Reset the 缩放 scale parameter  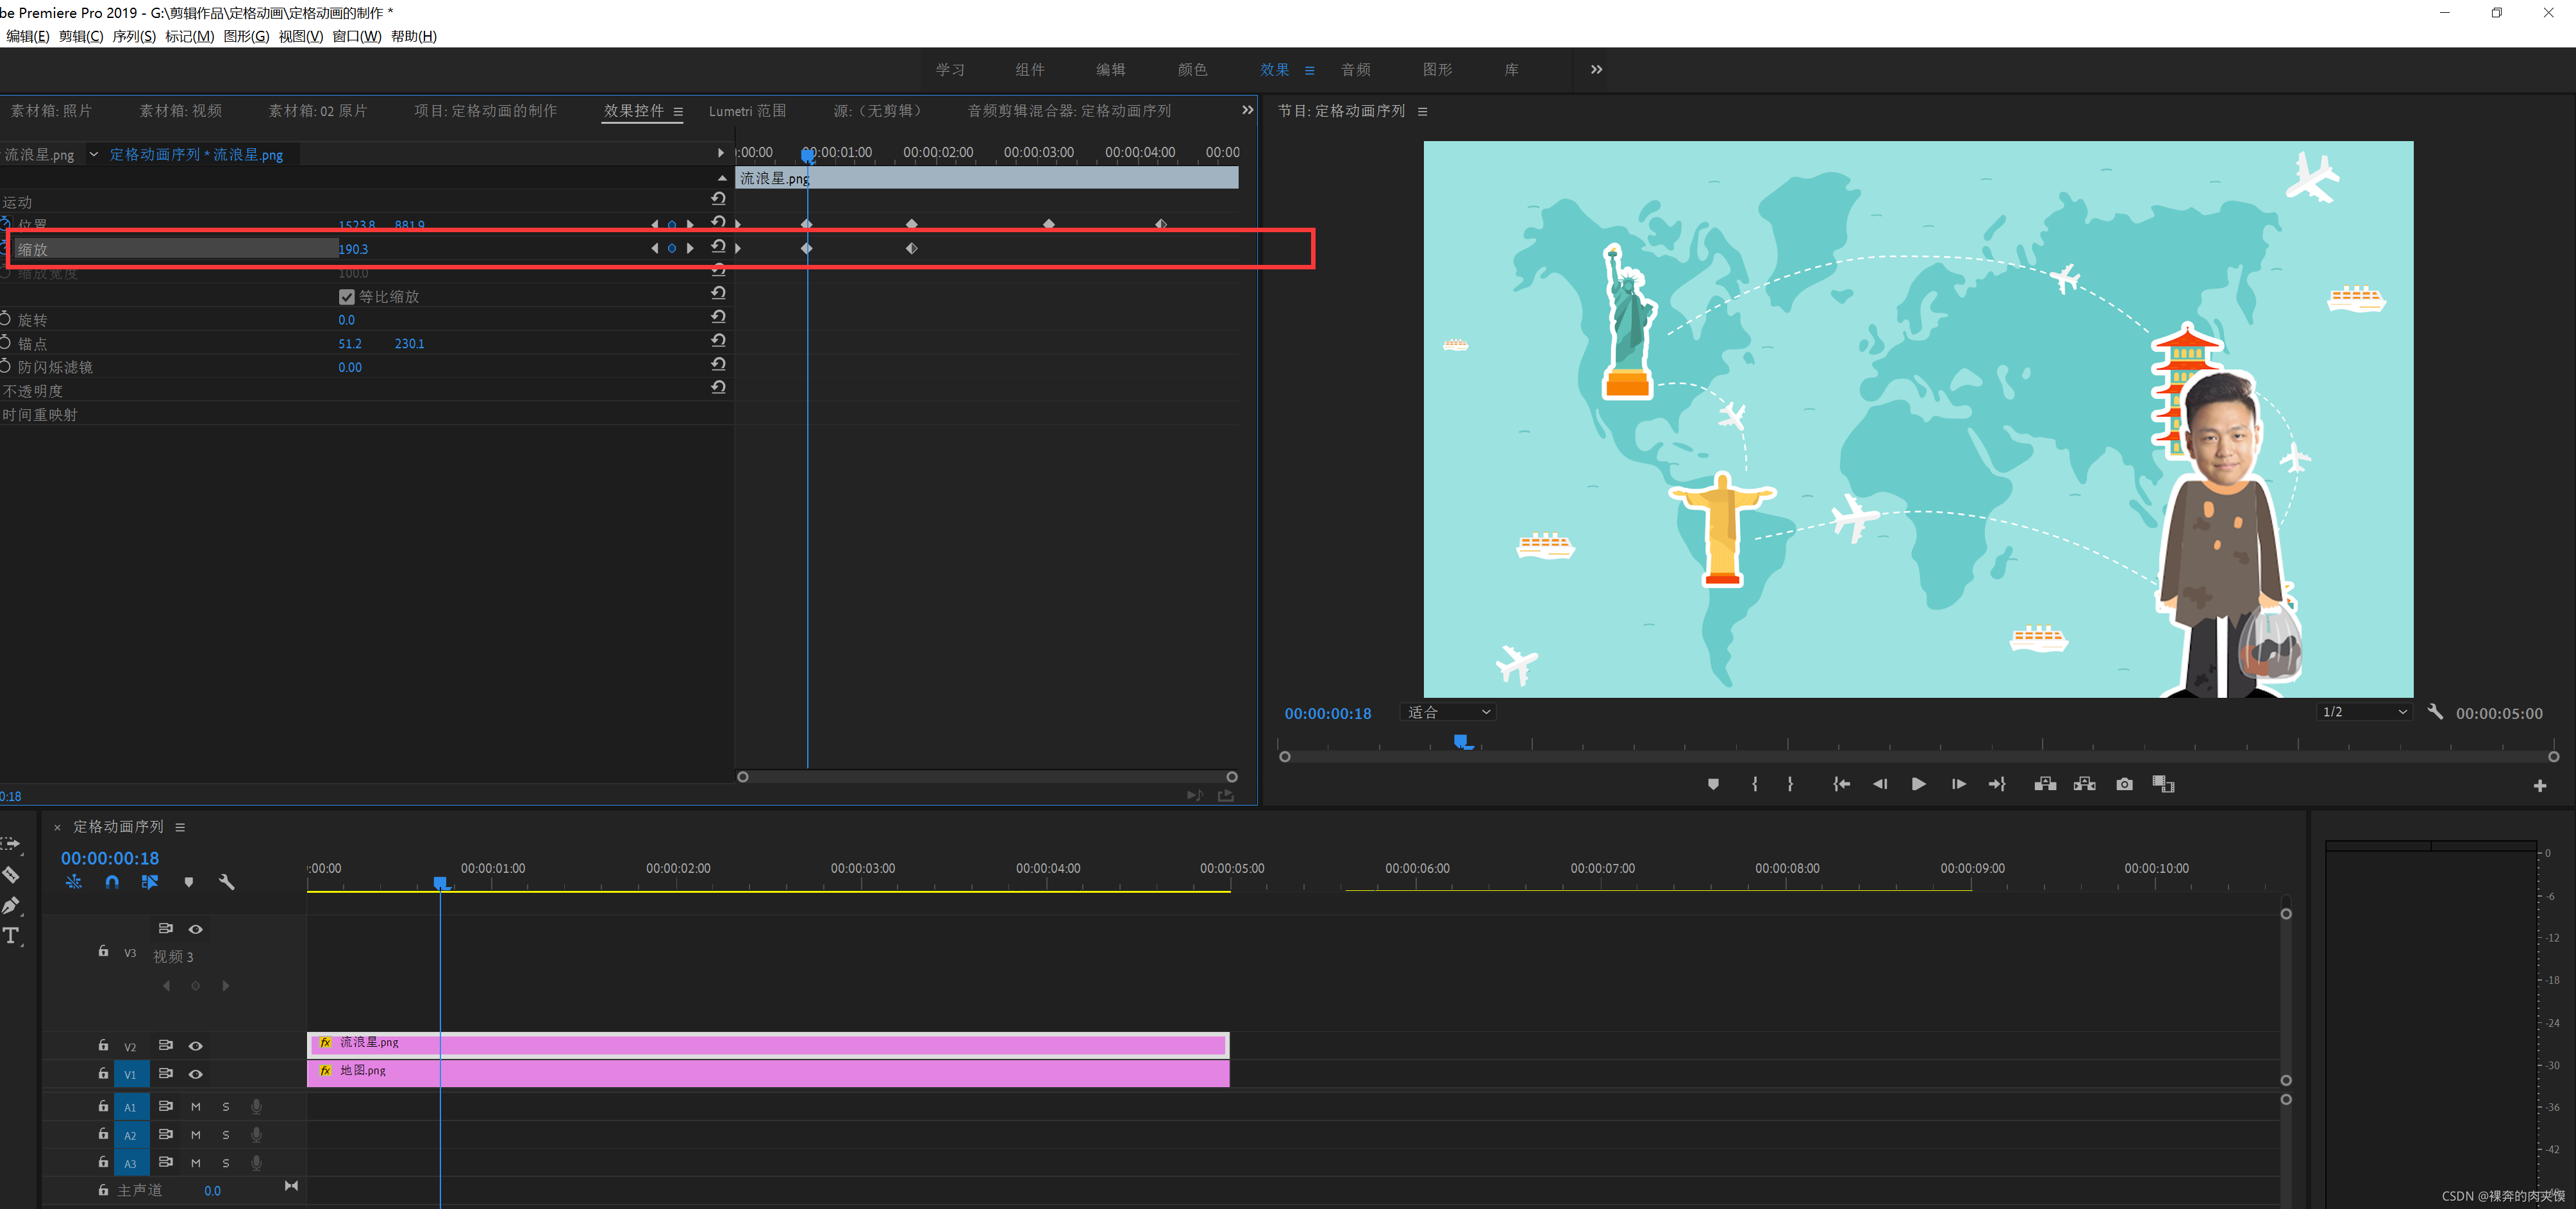click(x=718, y=247)
